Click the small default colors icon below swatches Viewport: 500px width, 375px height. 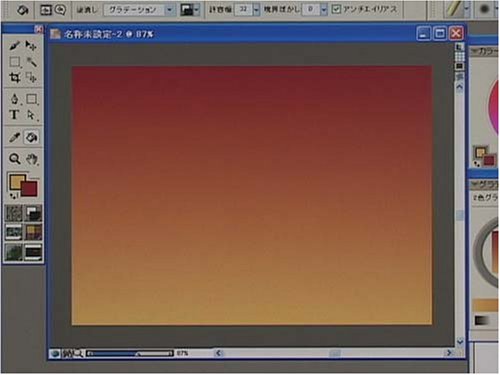[x=14, y=196]
